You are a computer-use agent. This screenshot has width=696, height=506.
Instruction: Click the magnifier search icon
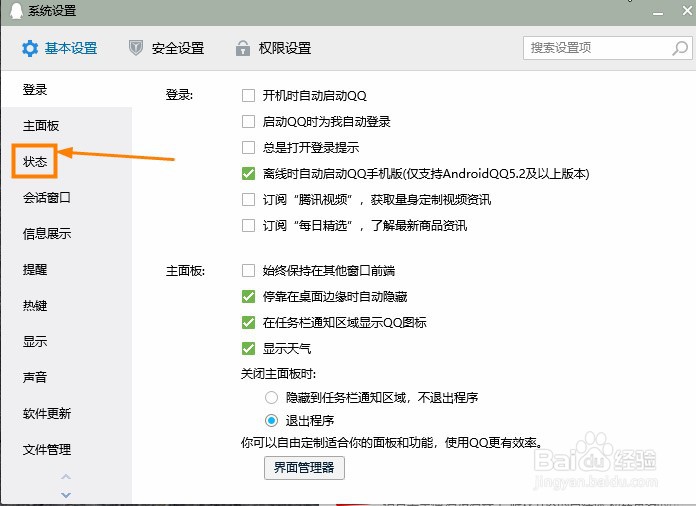tap(680, 48)
